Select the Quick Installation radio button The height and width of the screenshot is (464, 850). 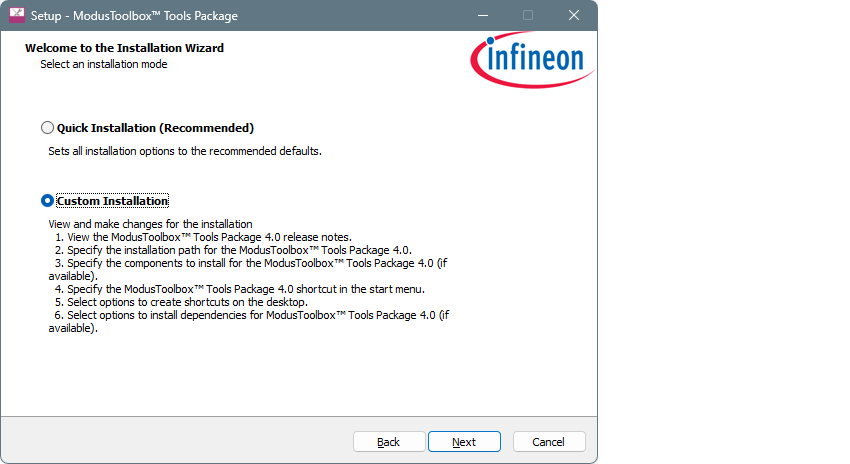[x=47, y=128]
